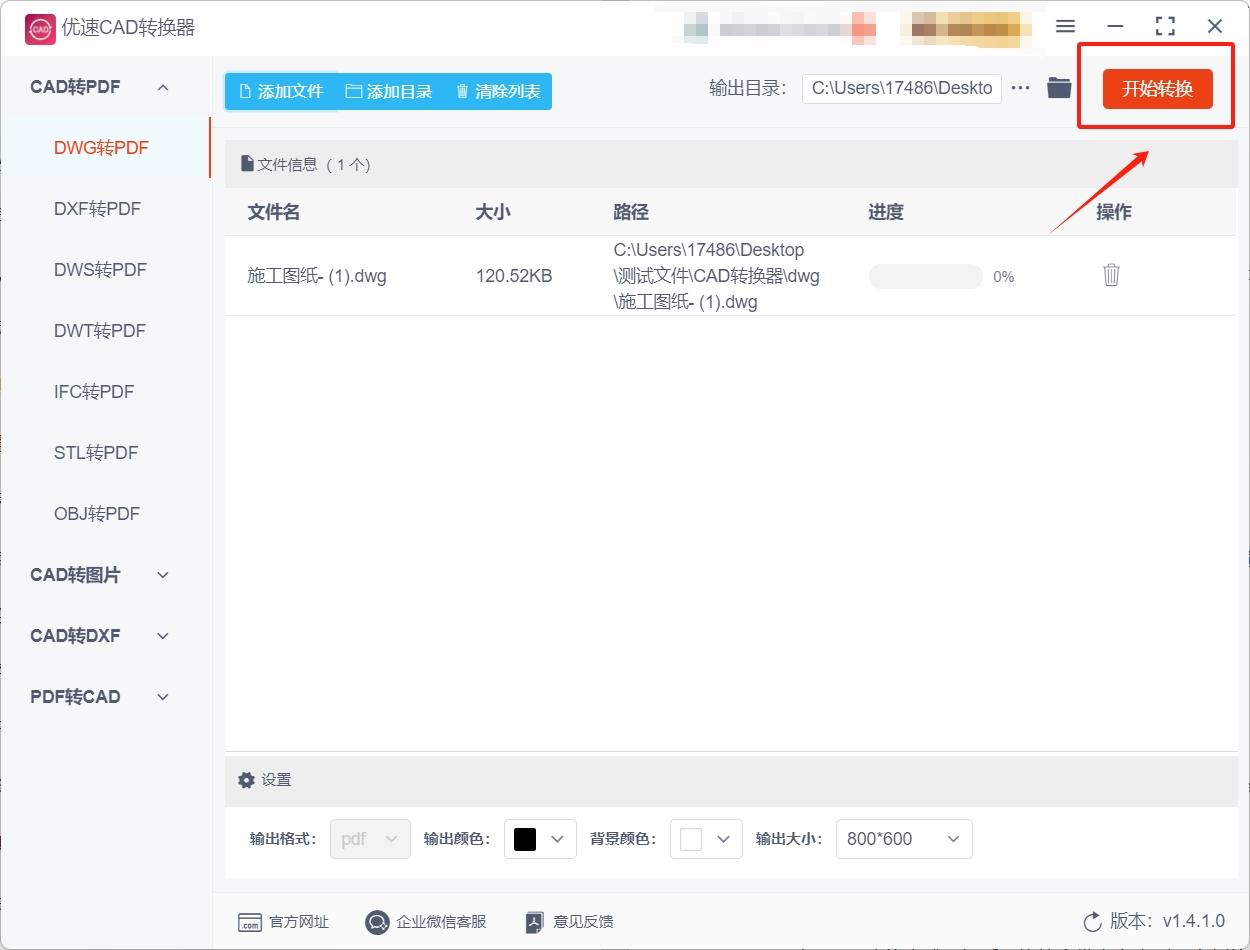This screenshot has height=950, width=1250.
Task: Click the 设置 settings gear icon
Action: click(x=246, y=780)
